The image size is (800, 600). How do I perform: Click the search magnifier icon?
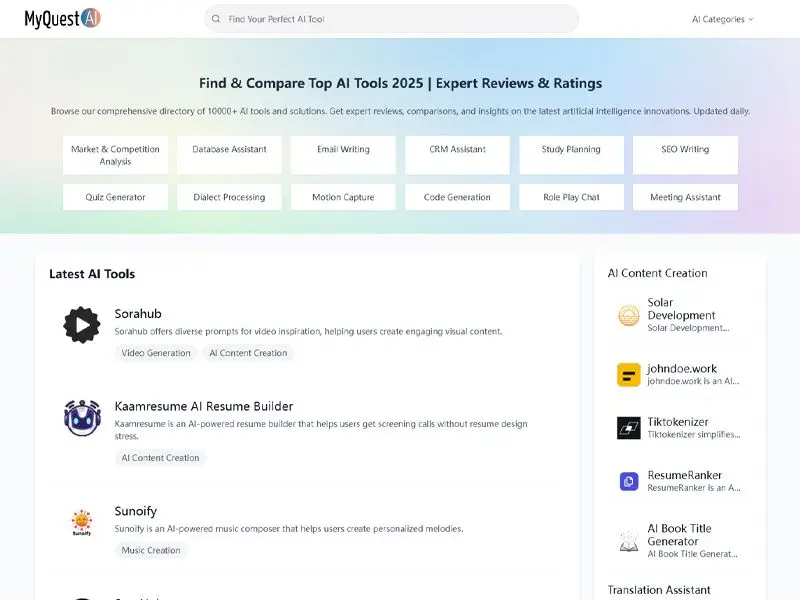click(x=216, y=19)
